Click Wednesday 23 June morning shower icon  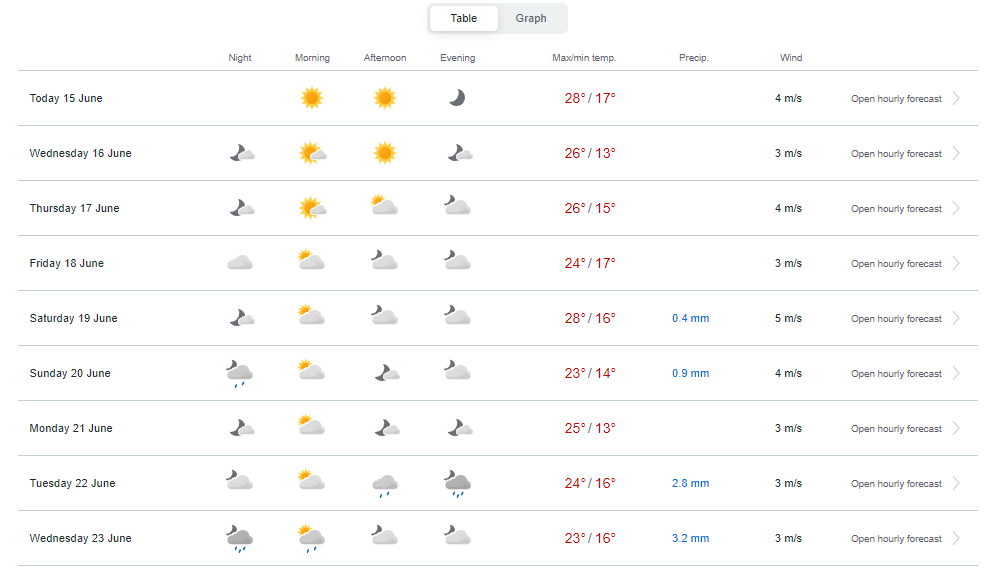(x=311, y=538)
